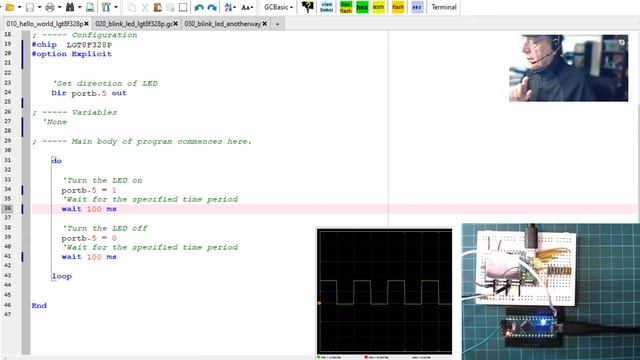Screen dimensions: 640x360
Task: Click the highlighted 'wait 100 ms' line
Action: pos(89,209)
